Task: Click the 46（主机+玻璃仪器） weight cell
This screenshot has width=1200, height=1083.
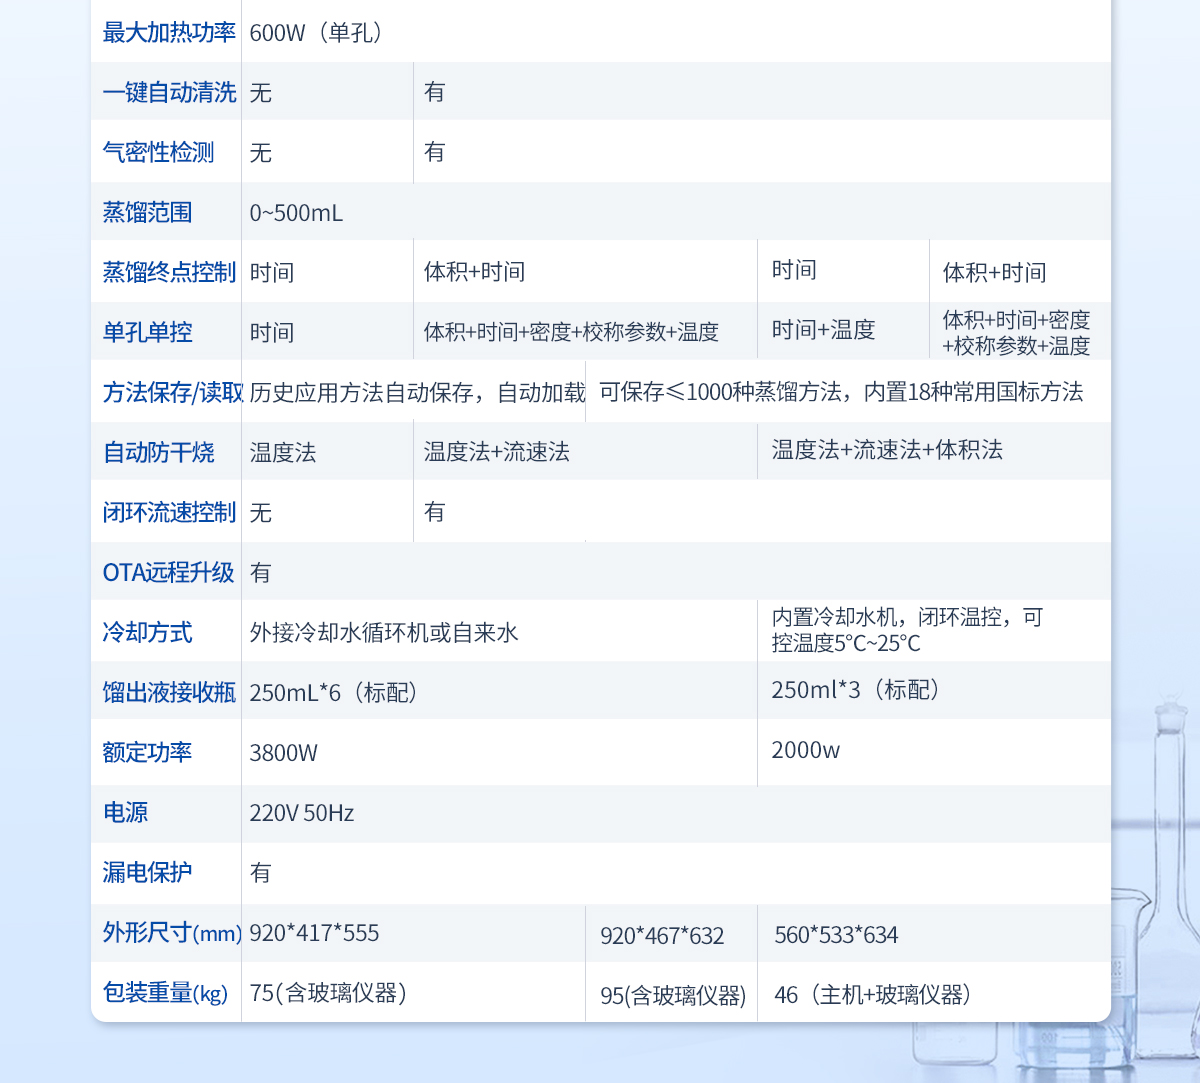Action: pyautogui.click(x=873, y=995)
